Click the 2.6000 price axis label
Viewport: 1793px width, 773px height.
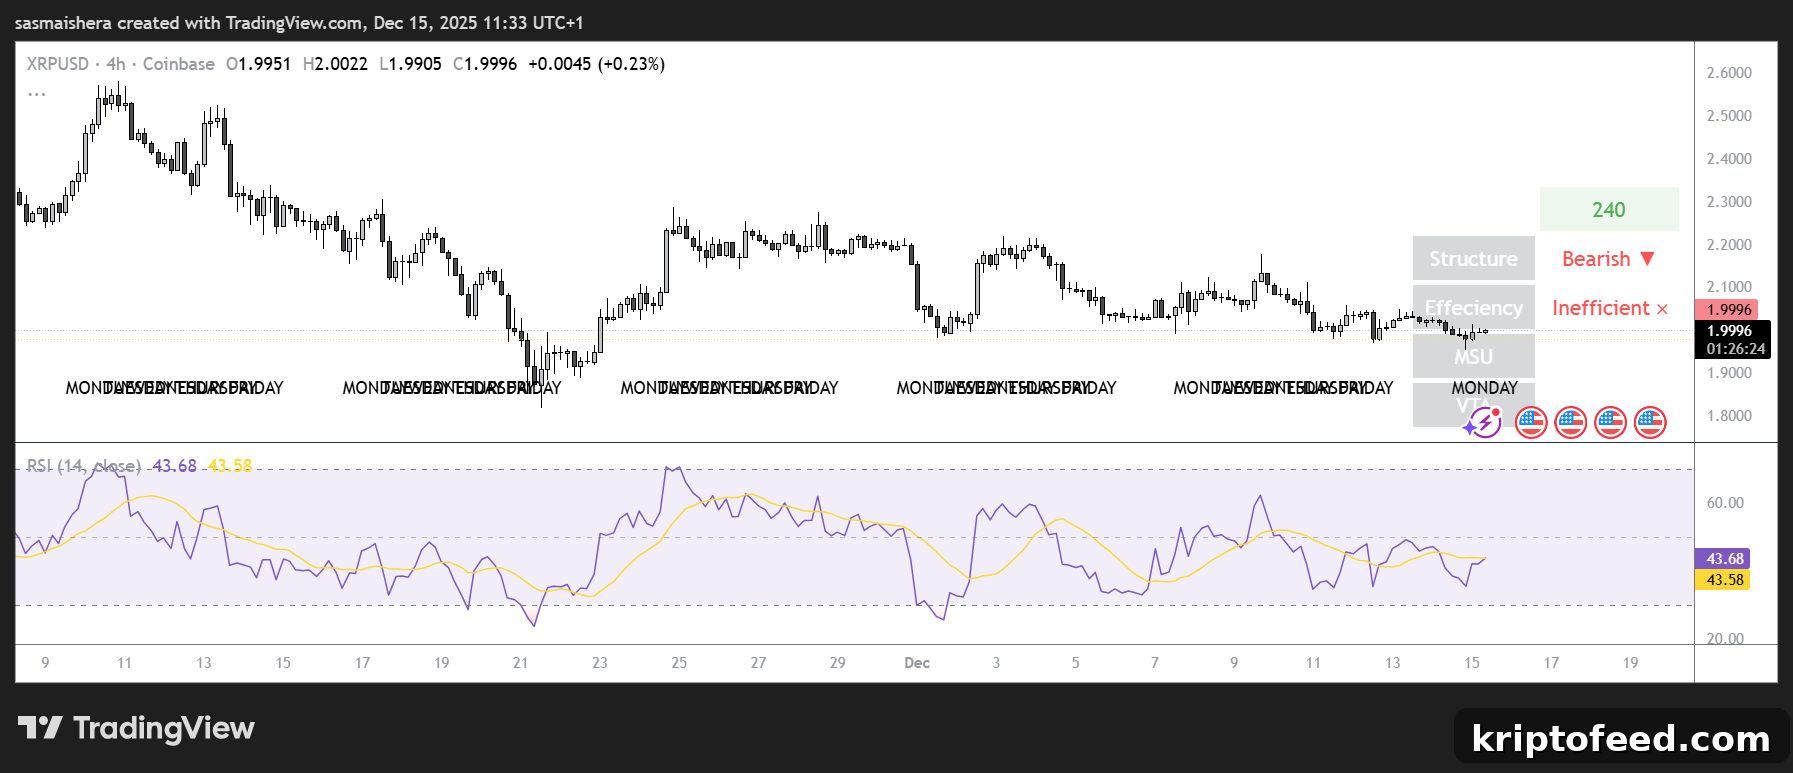(x=1729, y=73)
